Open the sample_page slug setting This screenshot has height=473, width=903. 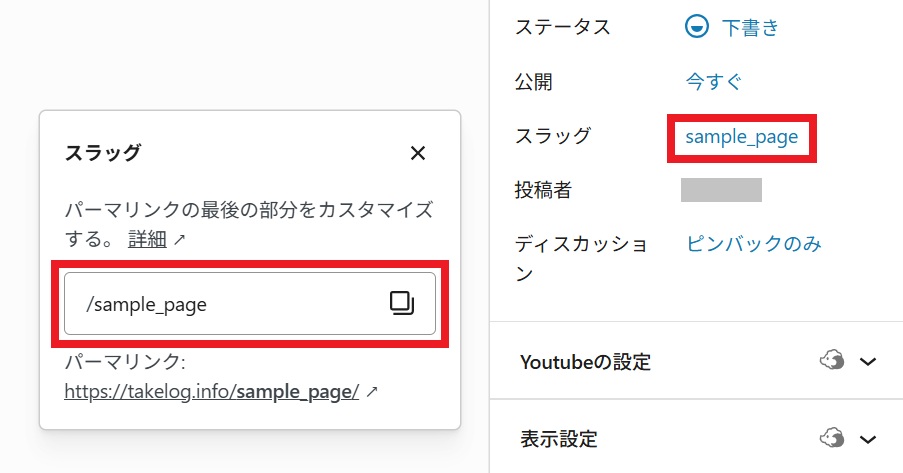pos(742,137)
